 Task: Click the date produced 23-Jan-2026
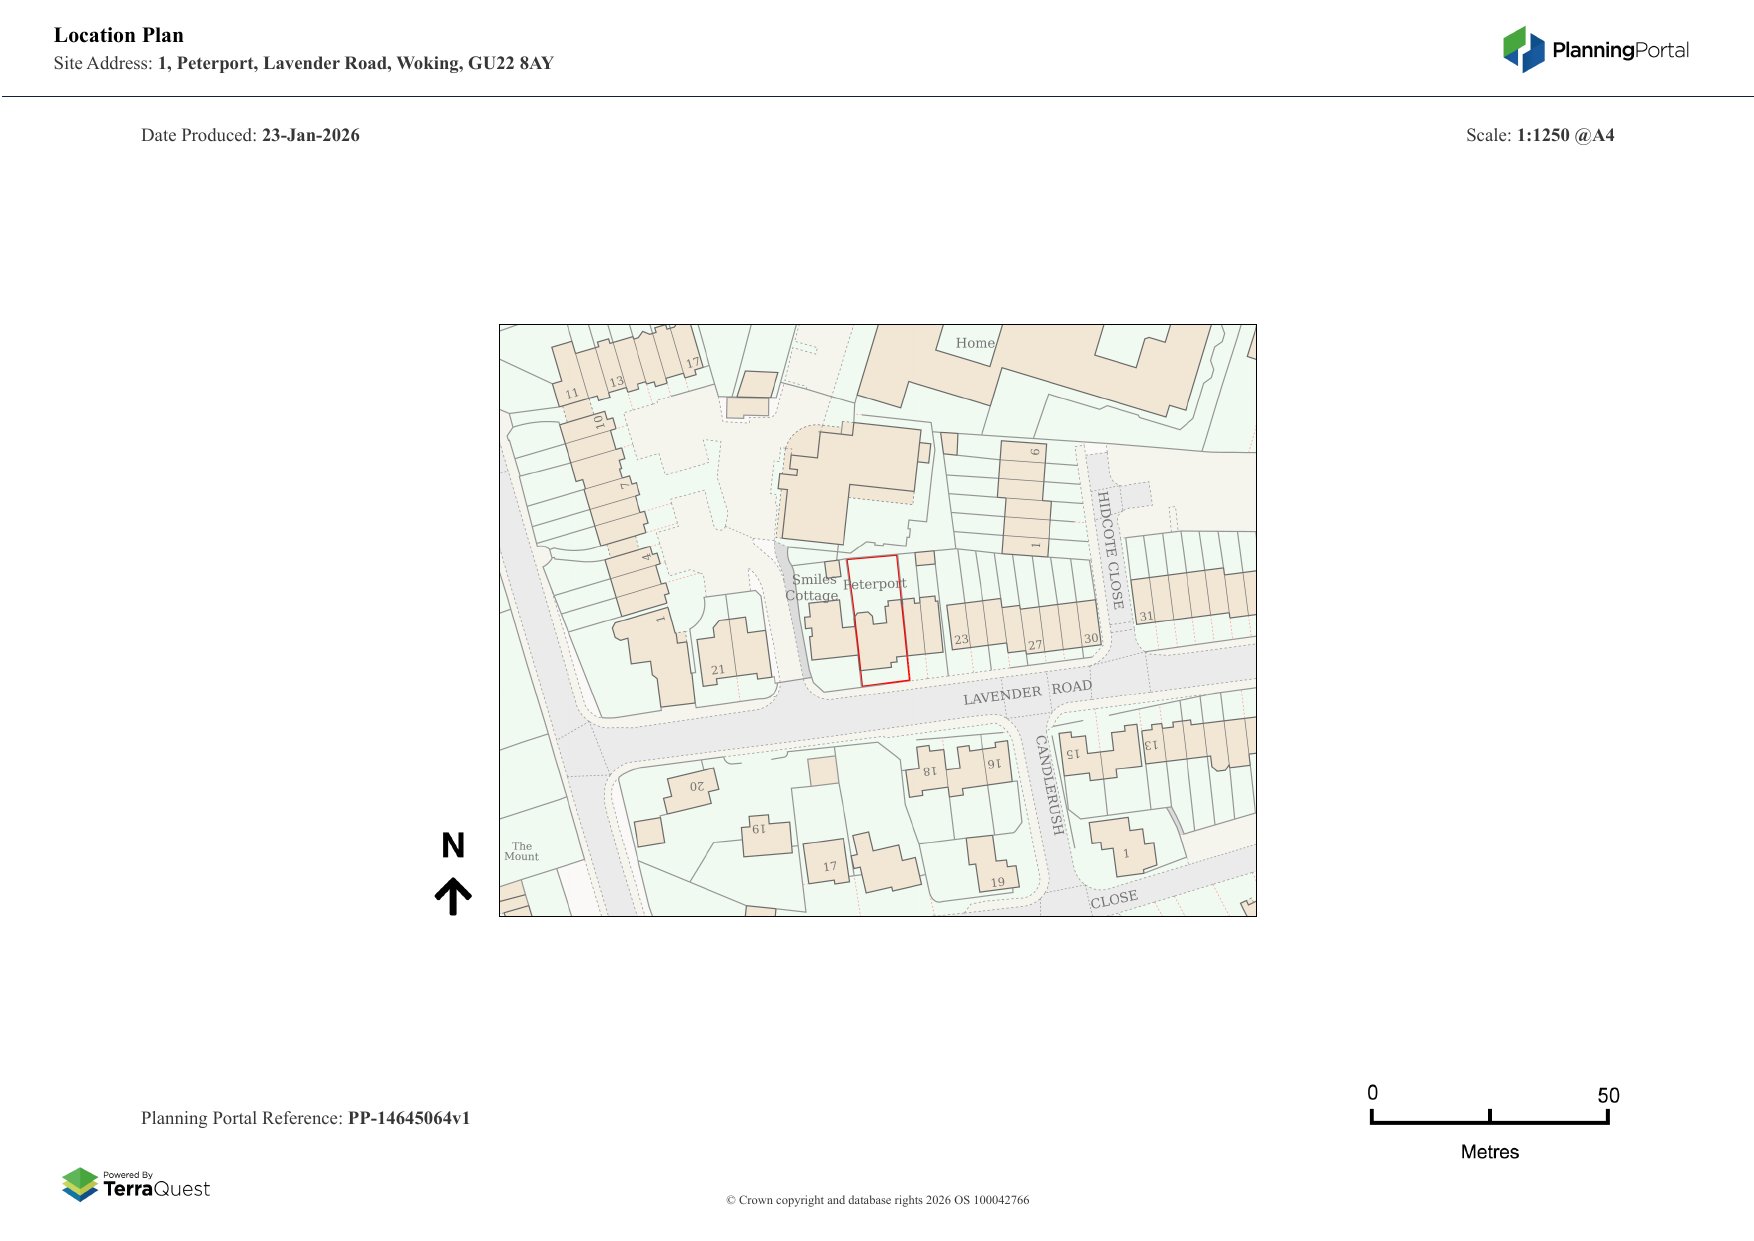[x=310, y=135]
